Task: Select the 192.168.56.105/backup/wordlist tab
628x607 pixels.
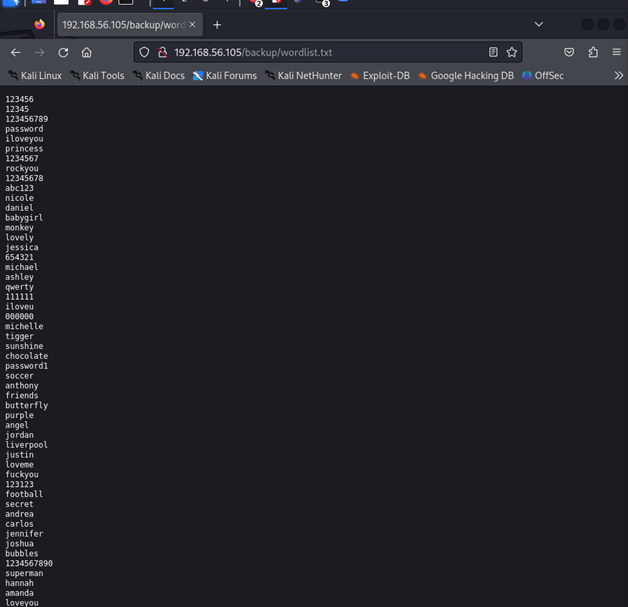Action: coord(120,24)
